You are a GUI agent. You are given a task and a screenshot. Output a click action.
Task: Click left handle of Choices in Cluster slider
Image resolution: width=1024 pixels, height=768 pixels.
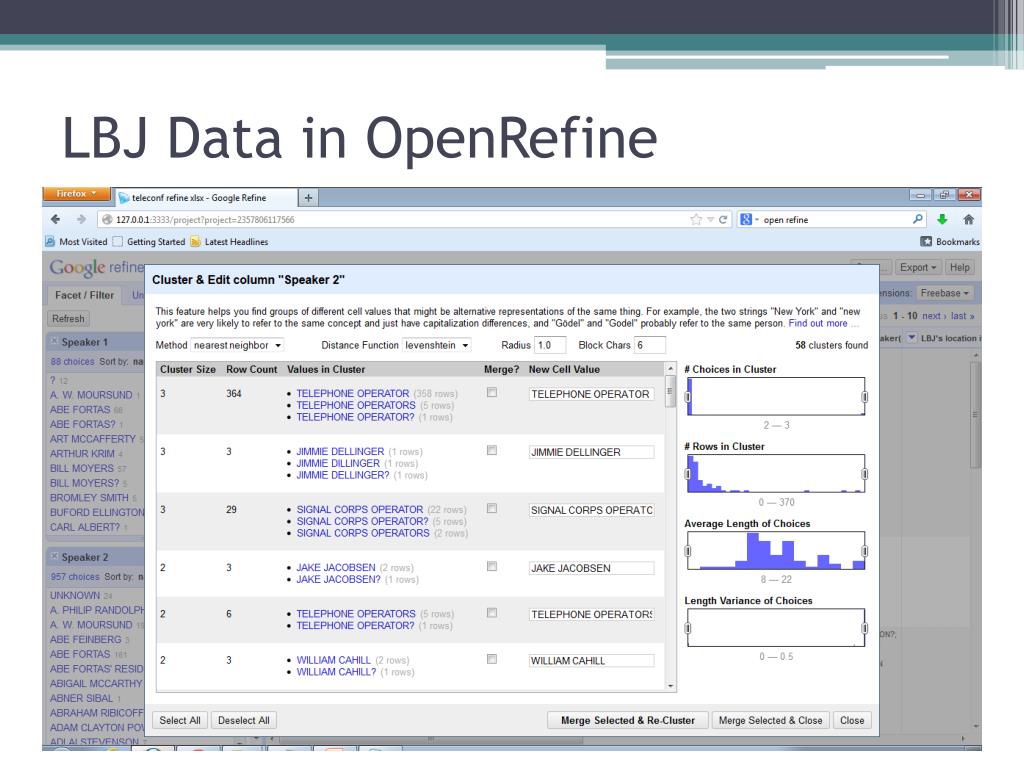pos(688,396)
